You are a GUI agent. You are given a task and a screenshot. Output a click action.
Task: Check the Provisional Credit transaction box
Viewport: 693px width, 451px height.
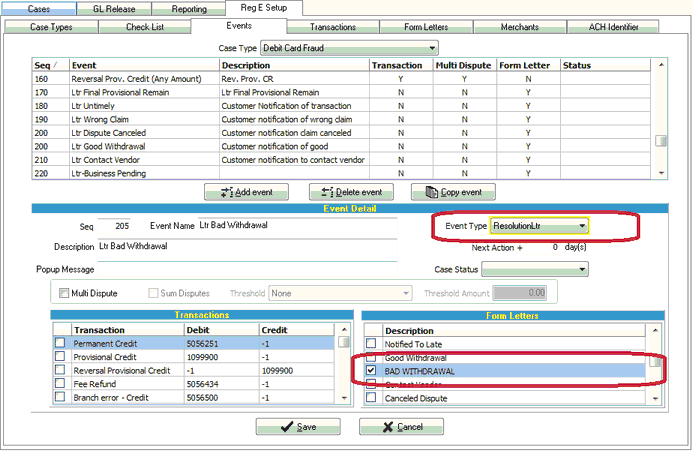point(60,356)
